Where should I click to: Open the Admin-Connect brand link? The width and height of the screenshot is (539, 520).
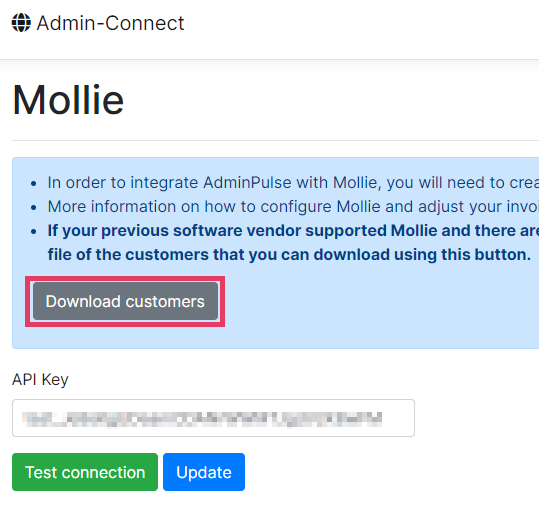click(x=98, y=23)
